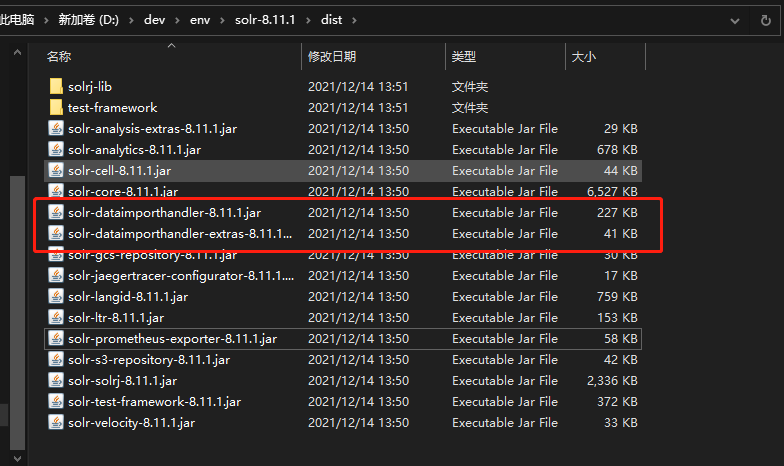Select solr-ltr-8.11.1.jar file name

[116, 318]
